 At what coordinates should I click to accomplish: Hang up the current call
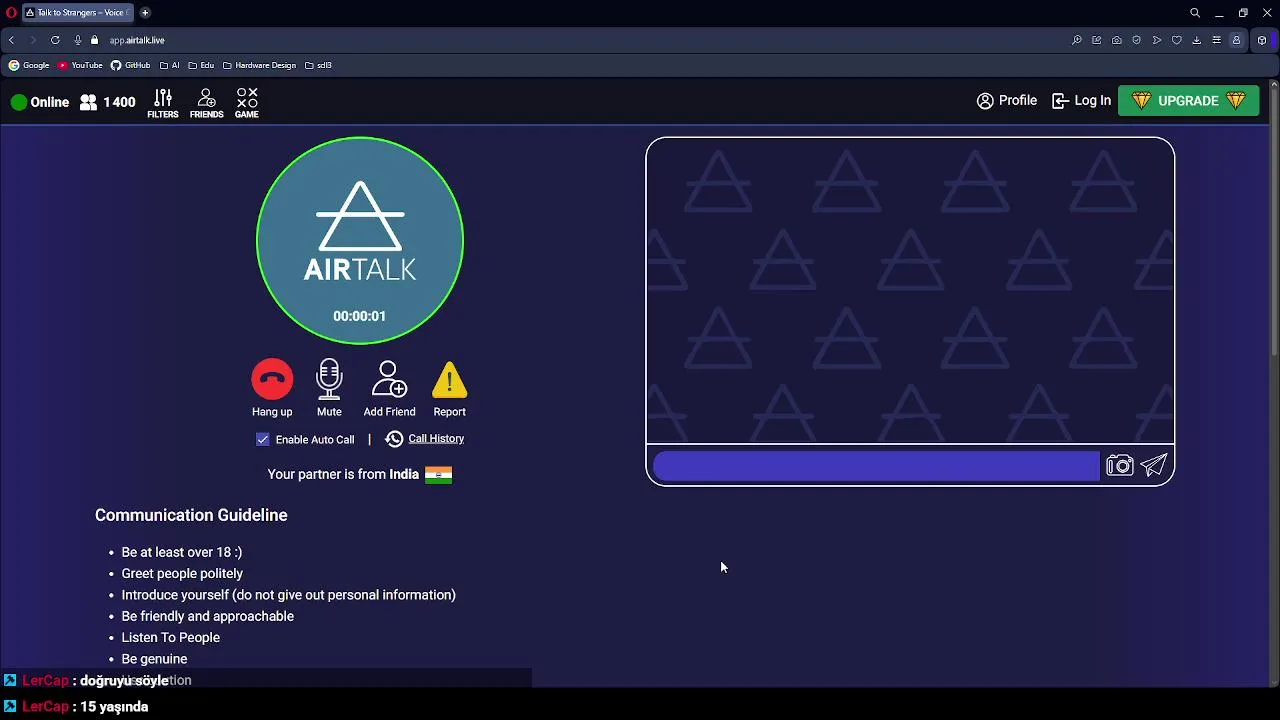[x=272, y=380]
